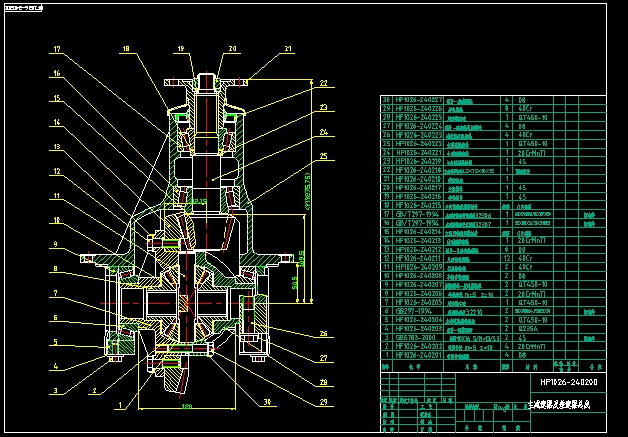Click GB5783-2000 entry in parts table
The height and width of the screenshot is (437, 628).
pos(420,337)
